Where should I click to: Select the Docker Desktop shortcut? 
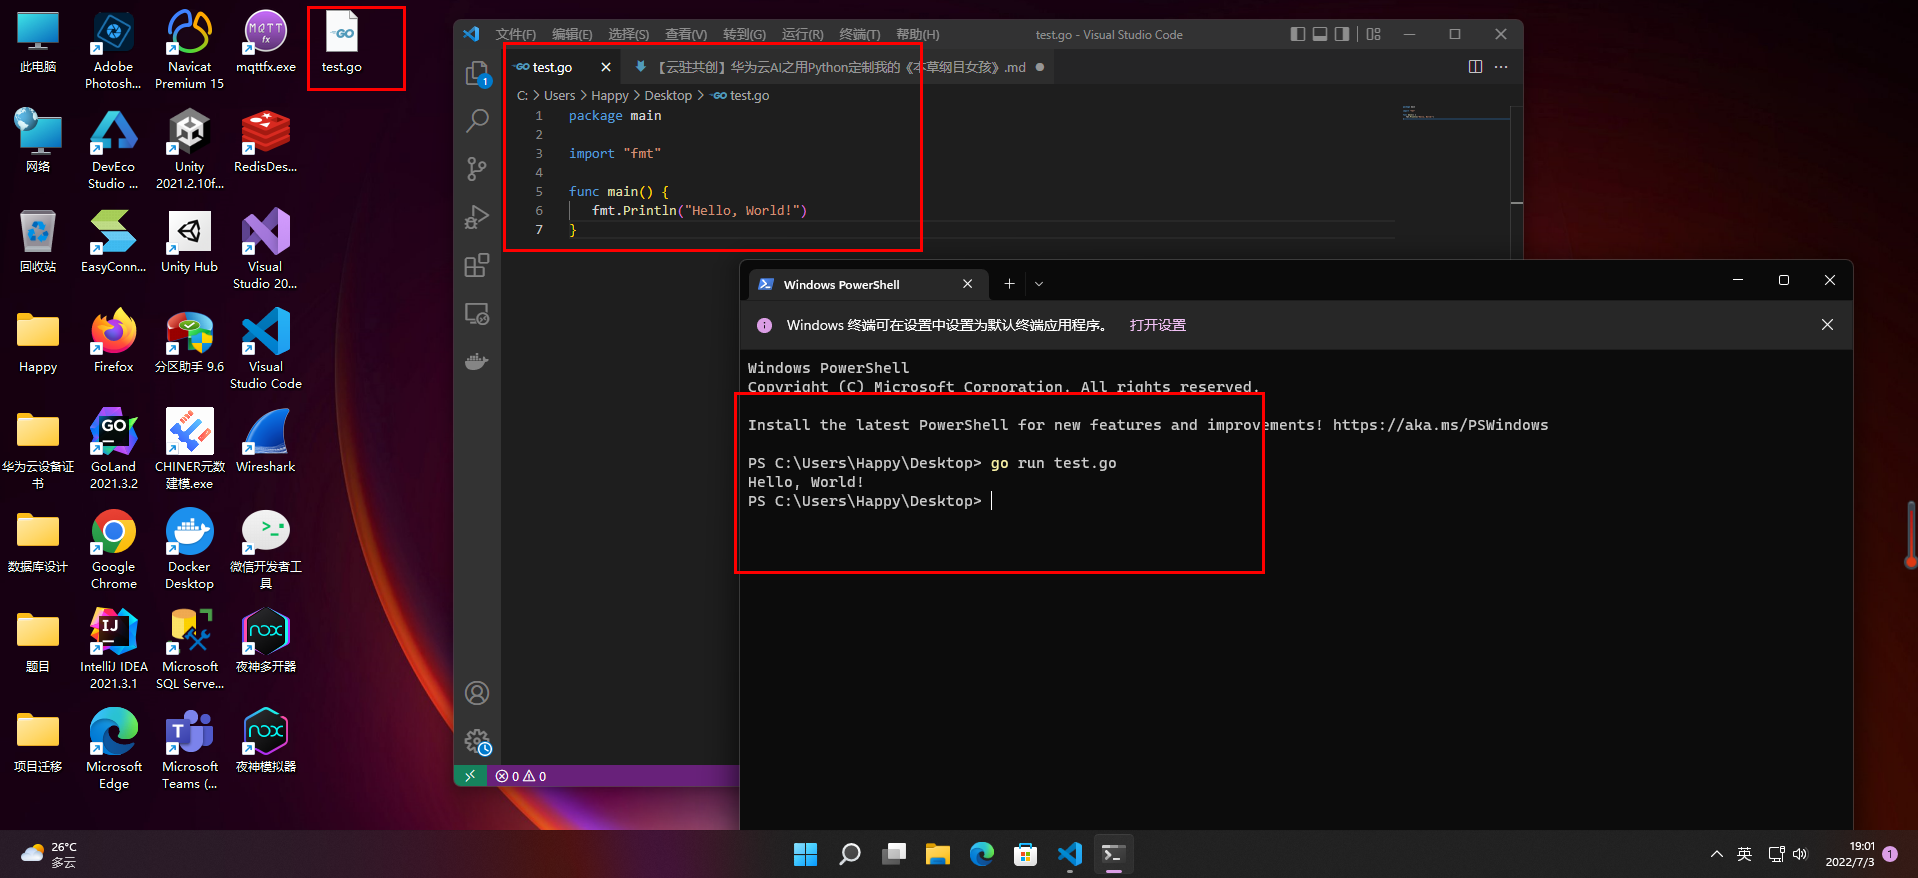[189, 548]
